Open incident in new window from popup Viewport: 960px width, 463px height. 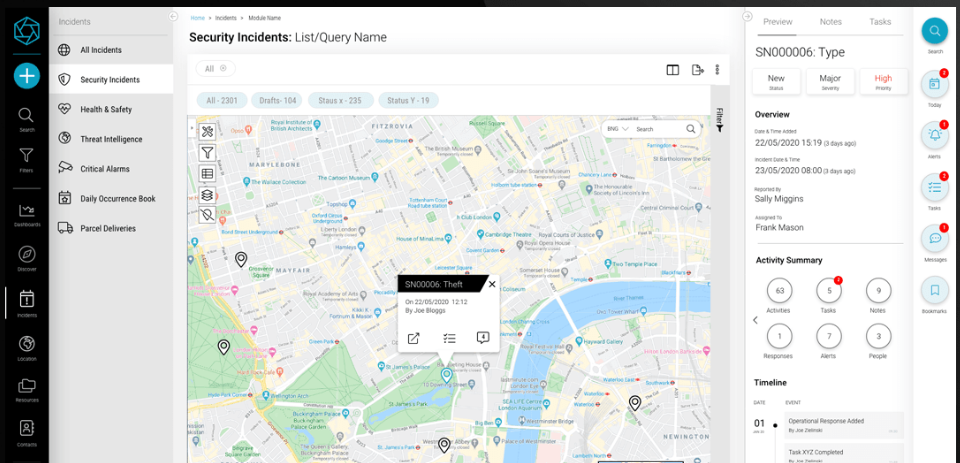tap(413, 338)
